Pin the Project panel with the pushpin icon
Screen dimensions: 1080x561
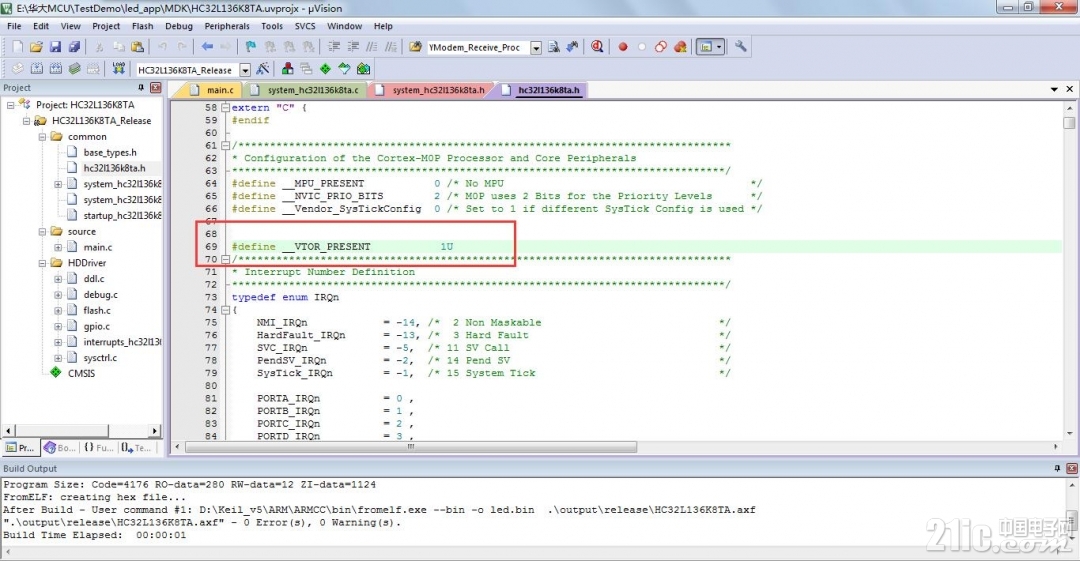click(141, 88)
